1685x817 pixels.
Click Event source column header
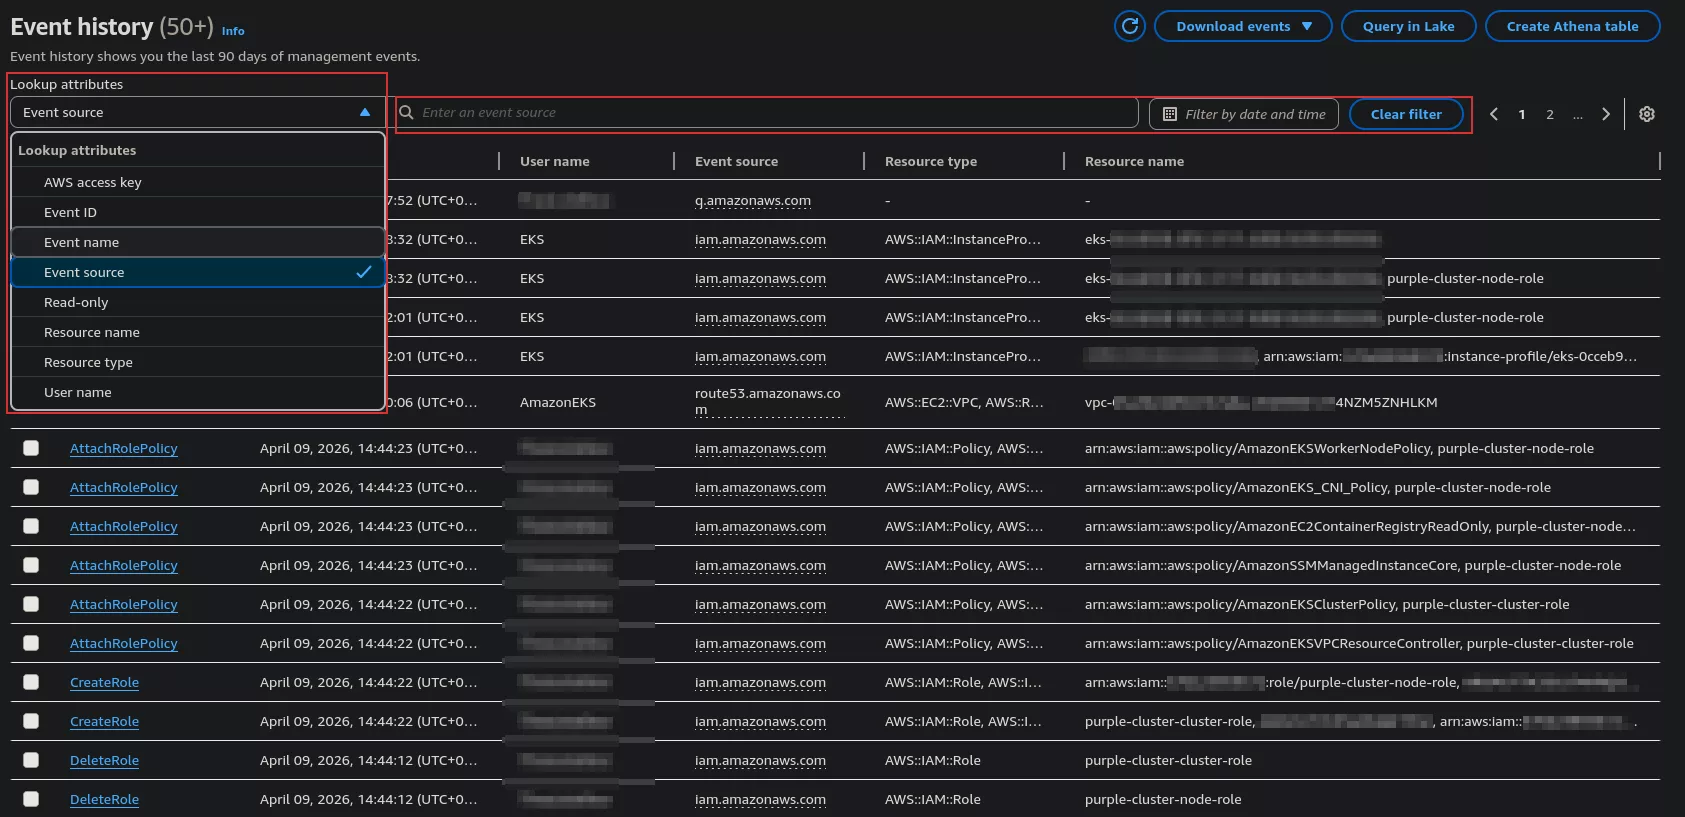(x=736, y=161)
